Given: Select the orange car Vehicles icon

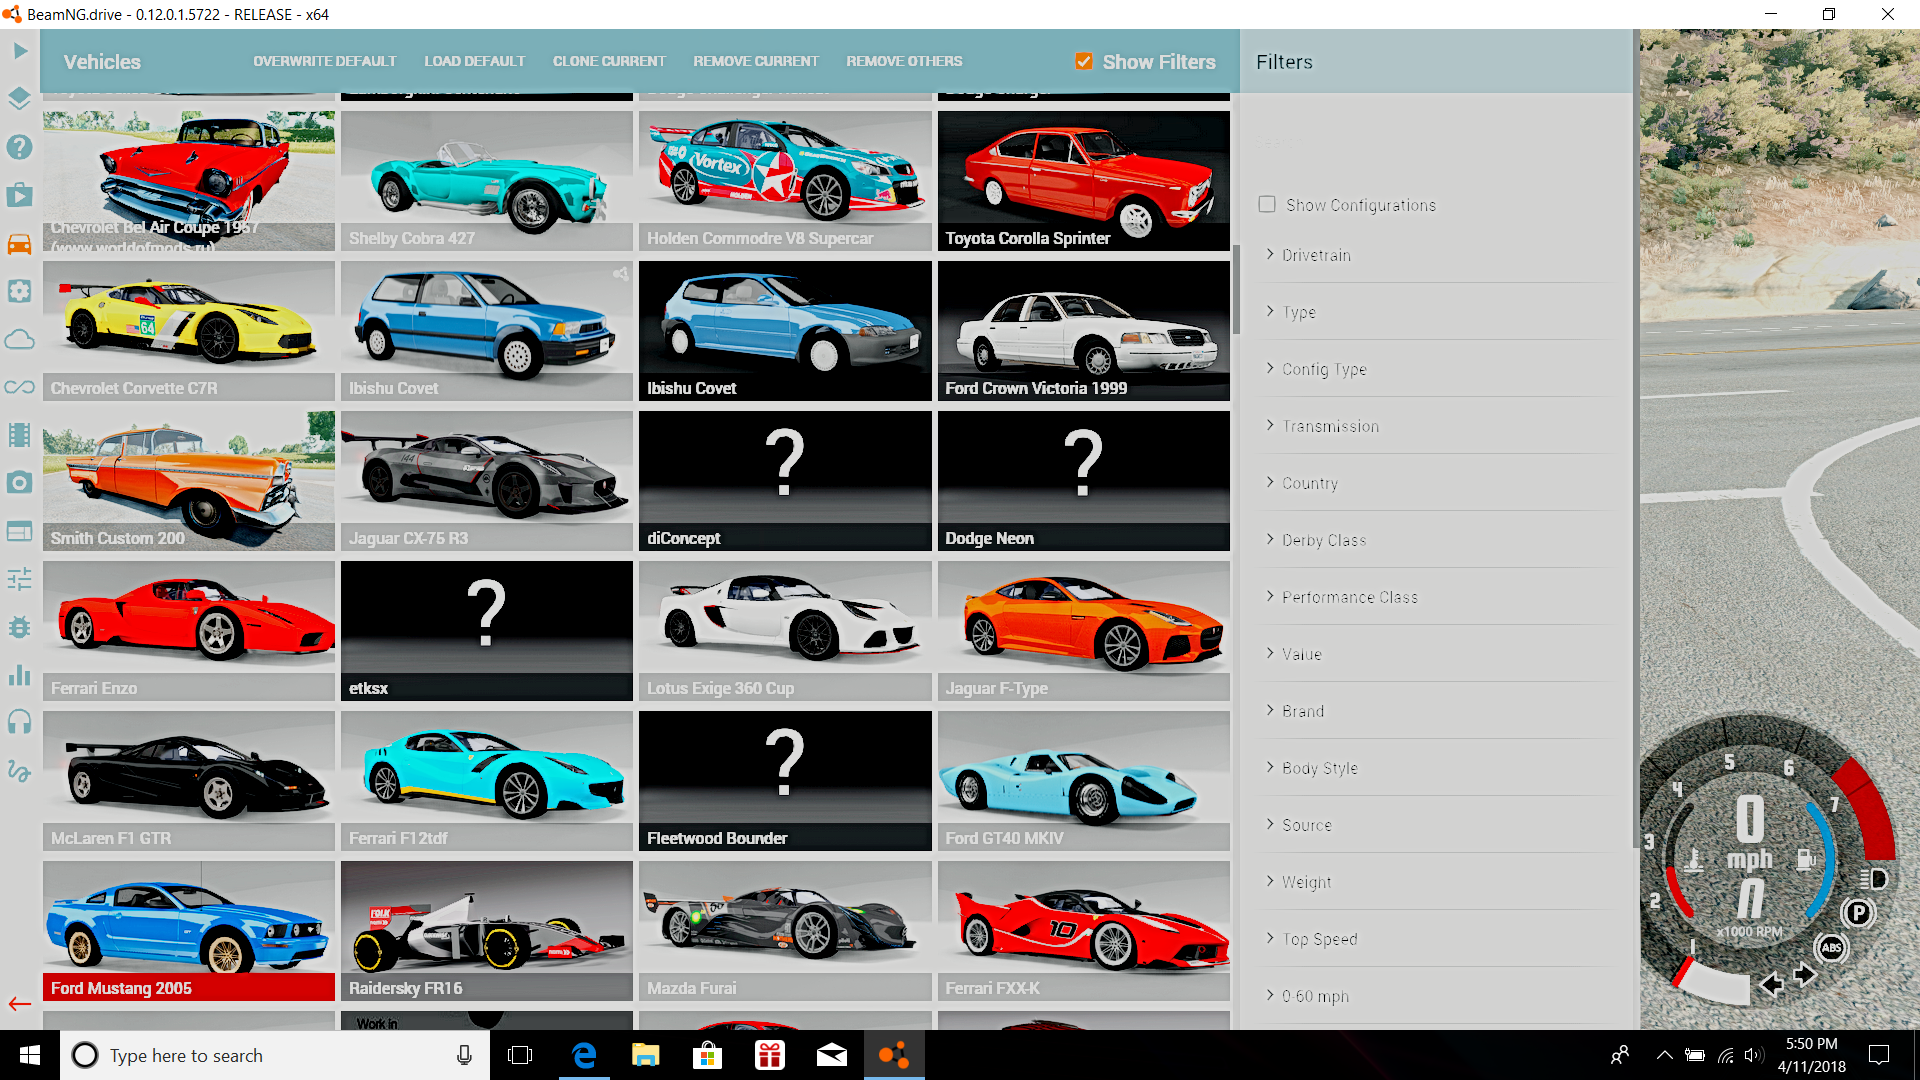Looking at the screenshot, I should tap(20, 244).
